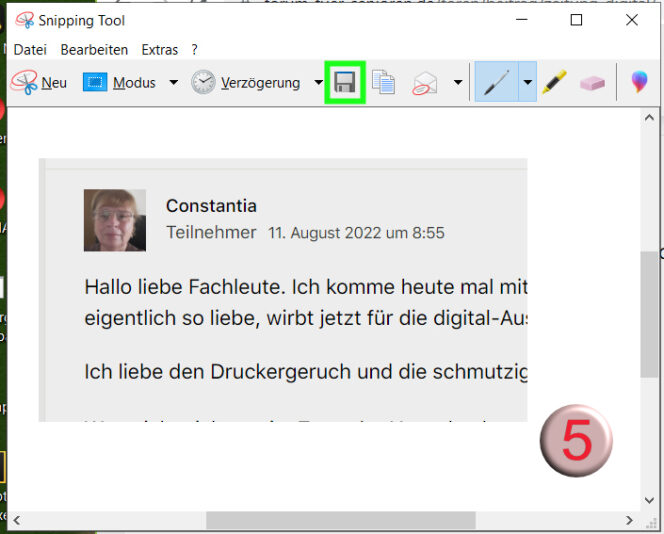Open the Datei menu
Screen dimensions: 664x534
pos(30,49)
